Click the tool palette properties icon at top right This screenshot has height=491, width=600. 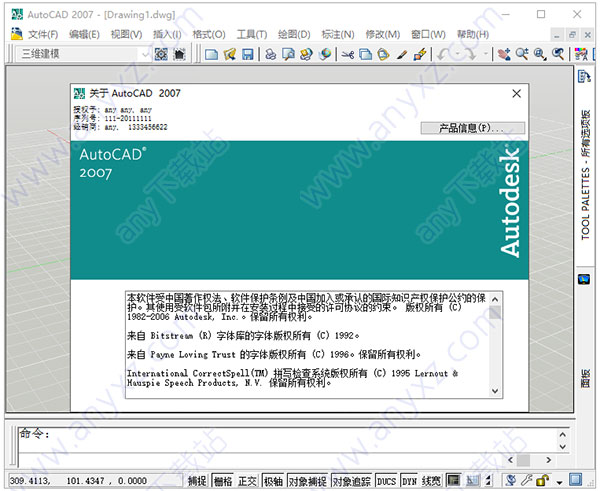[x=584, y=76]
